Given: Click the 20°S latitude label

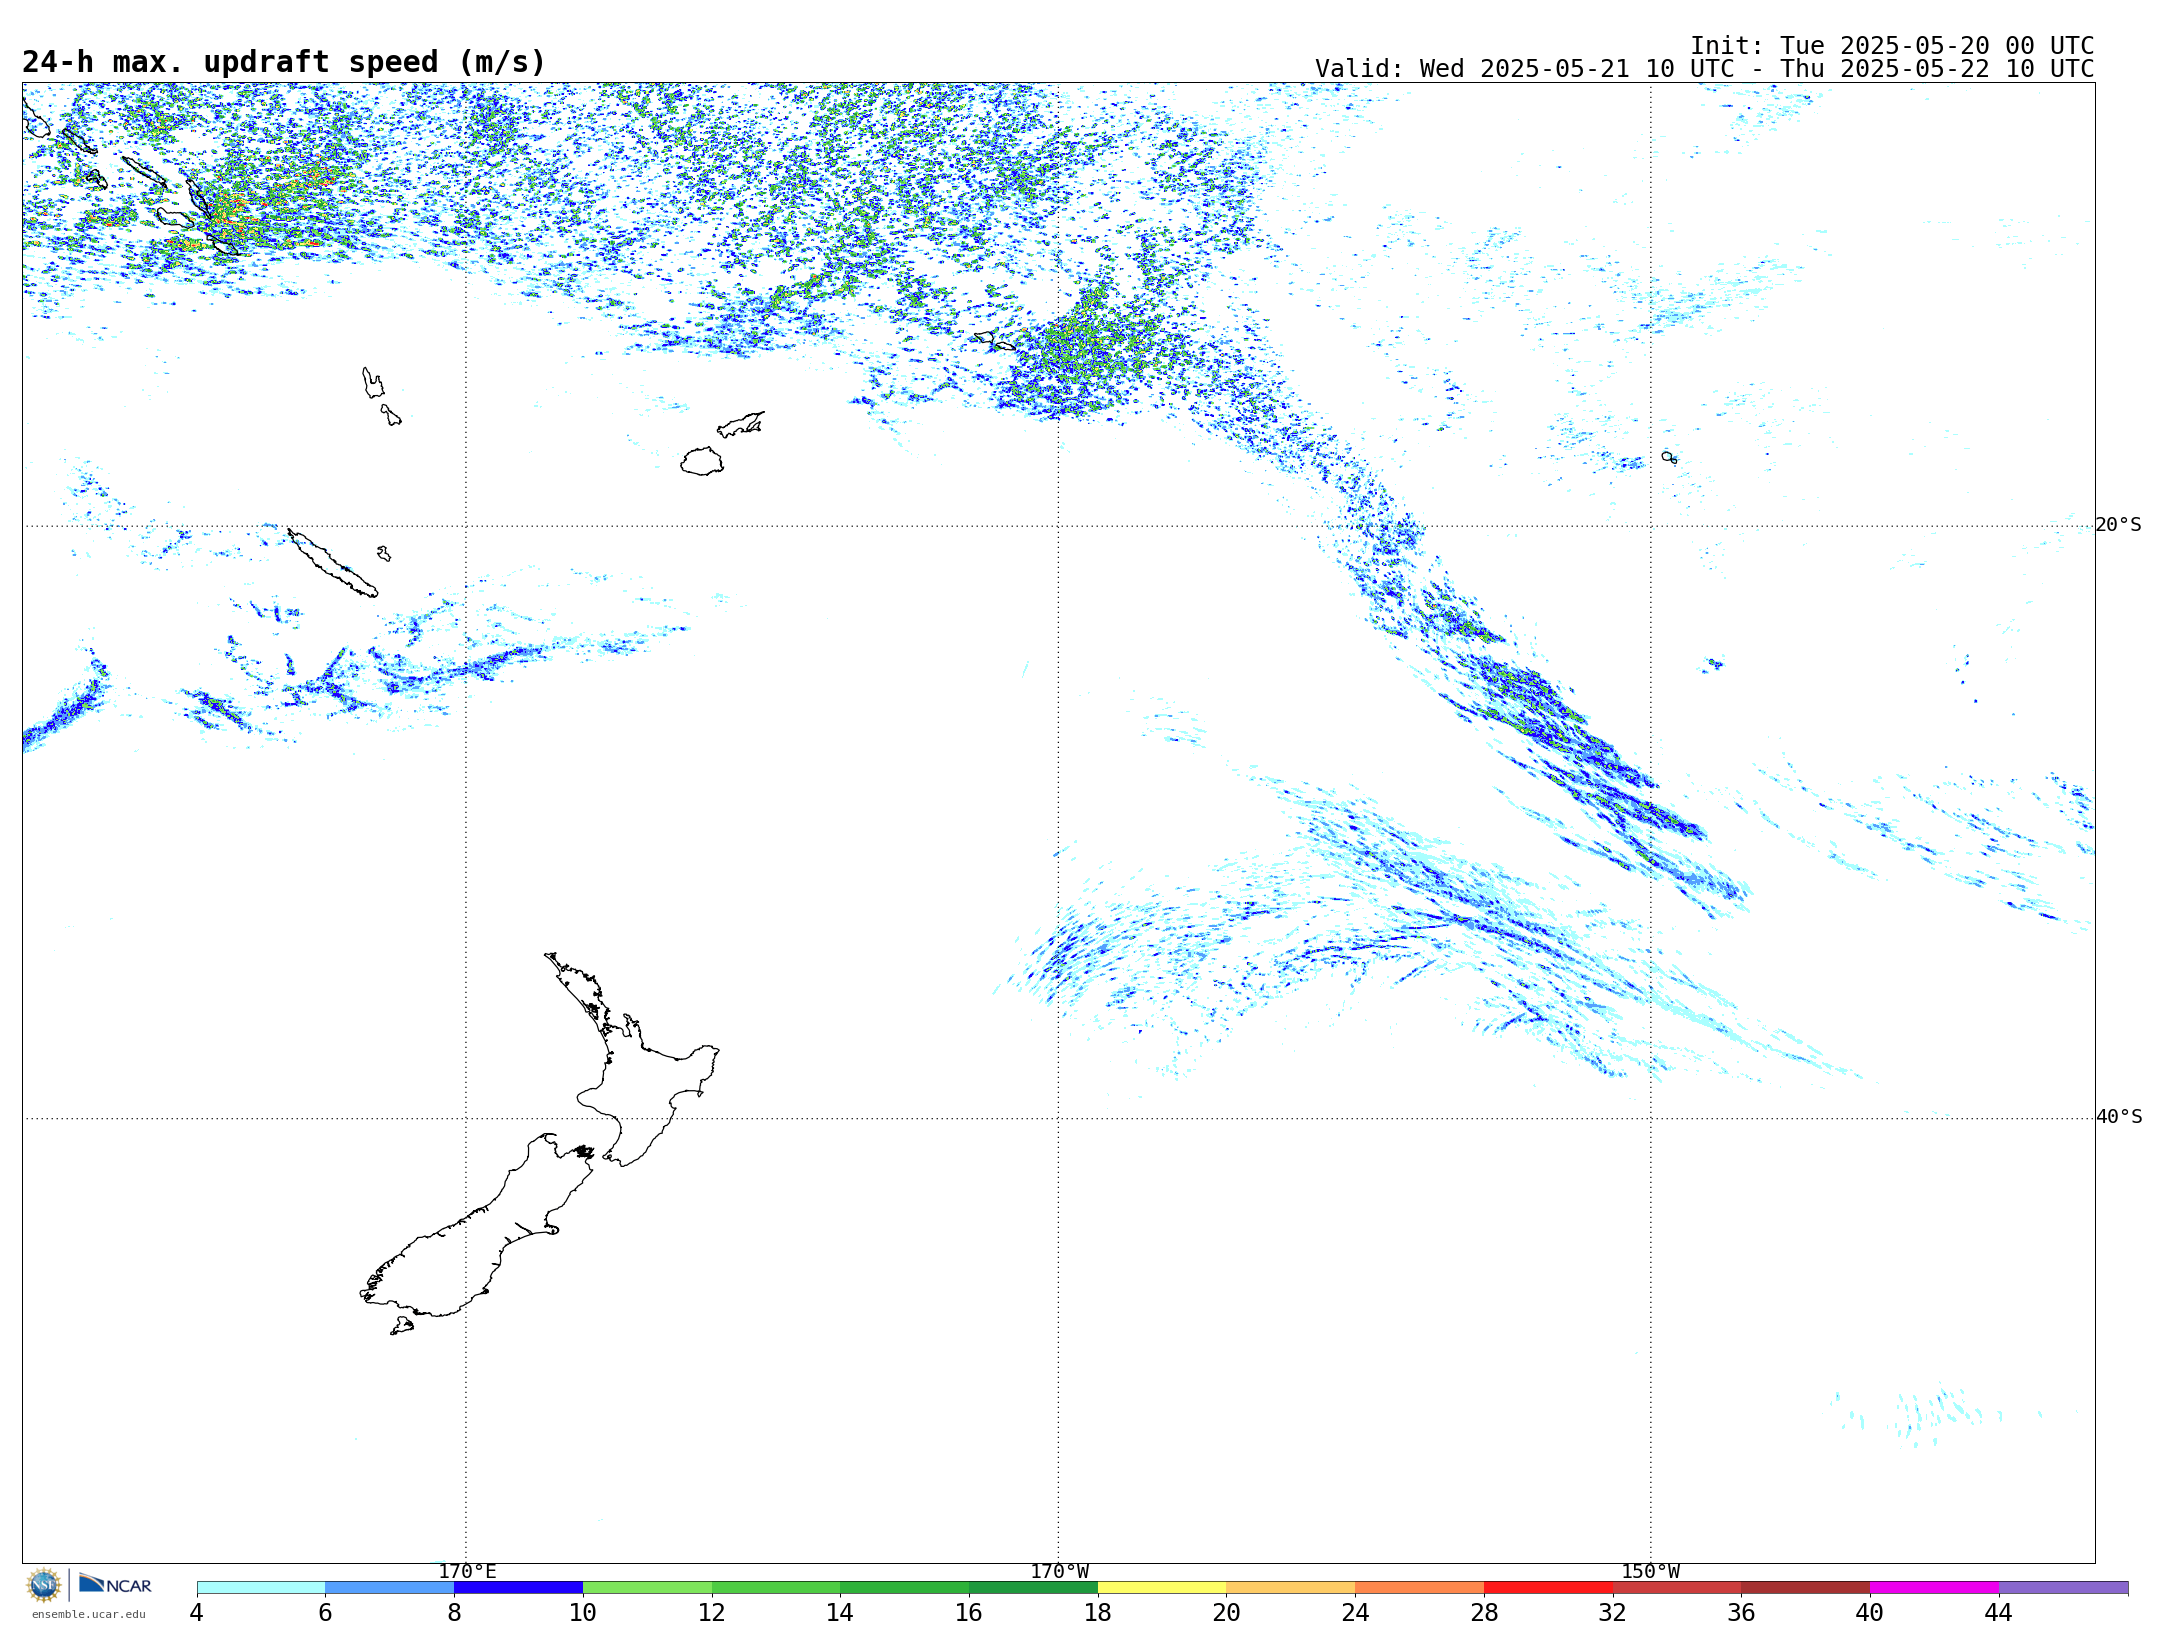Looking at the screenshot, I should [x=2118, y=525].
